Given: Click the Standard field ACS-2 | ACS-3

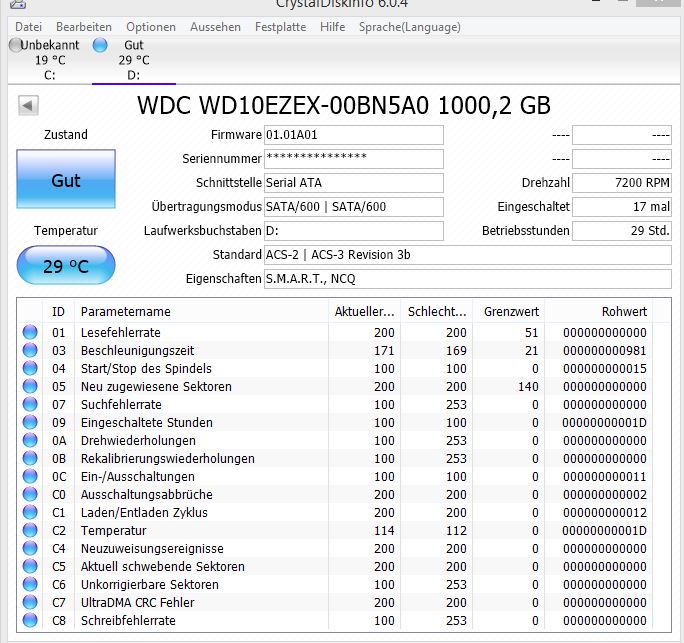Looking at the screenshot, I should coord(468,255).
